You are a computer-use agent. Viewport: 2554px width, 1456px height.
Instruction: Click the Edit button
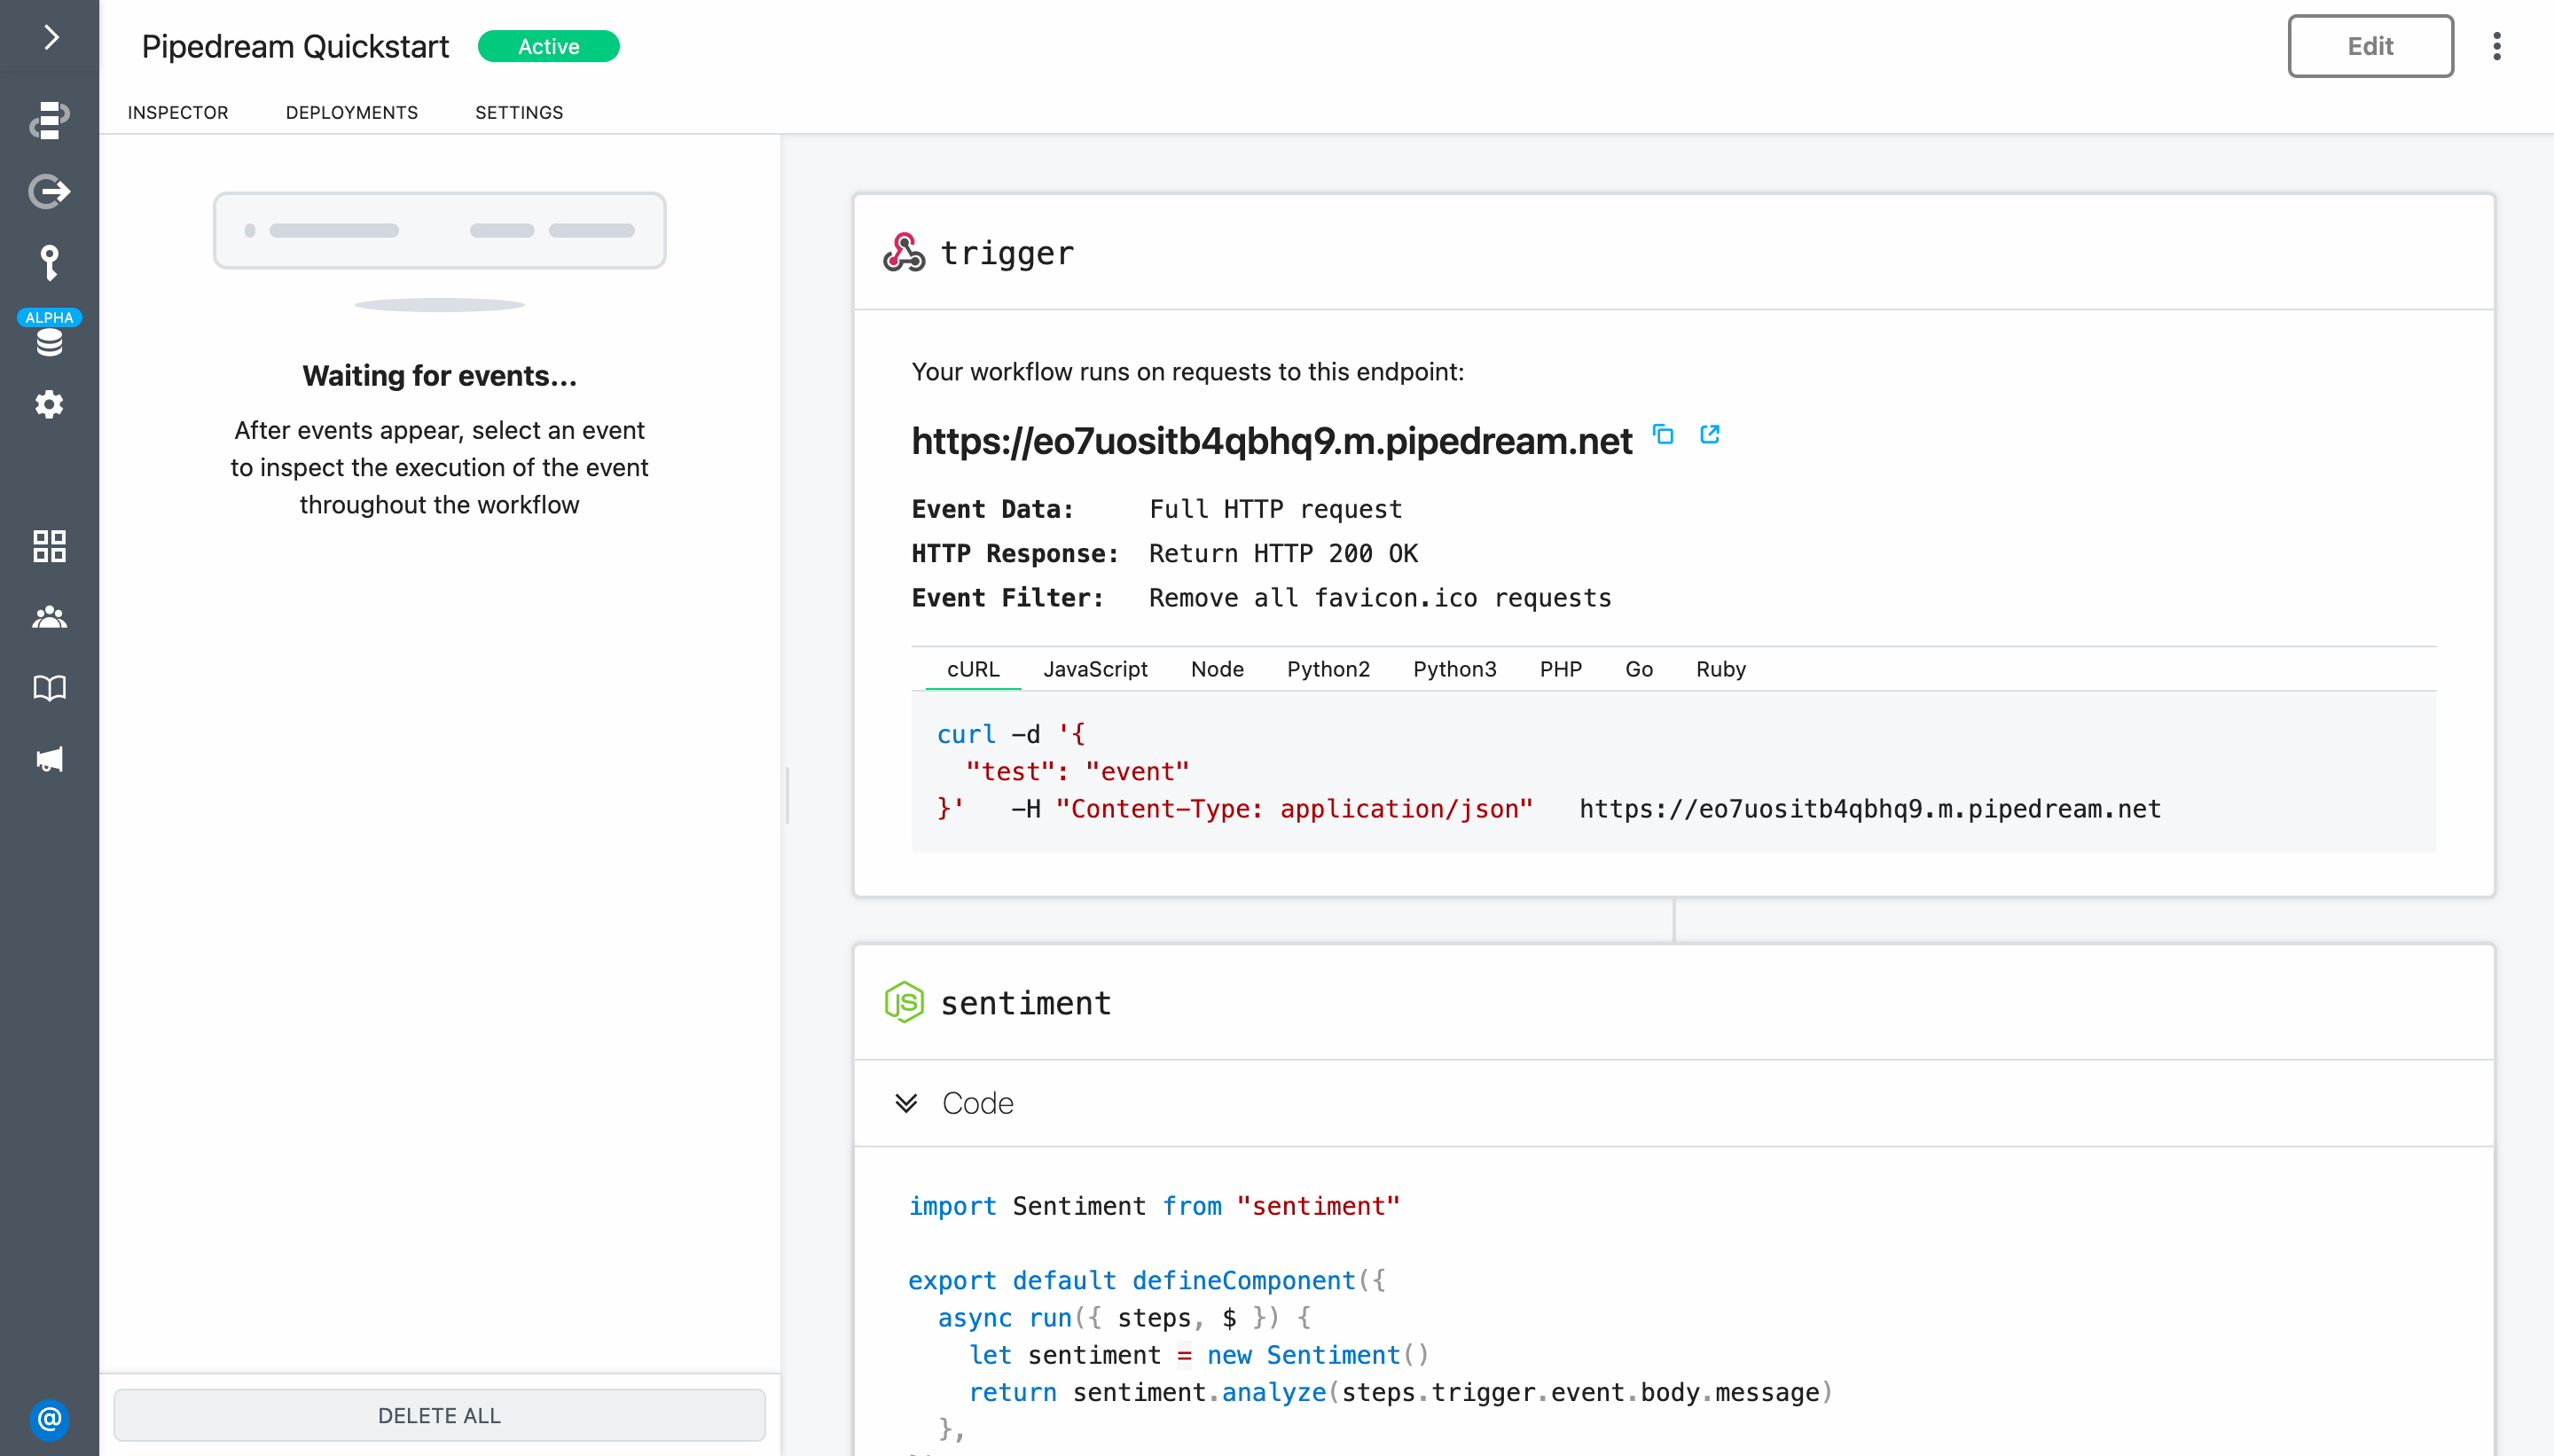pyautogui.click(x=2370, y=46)
